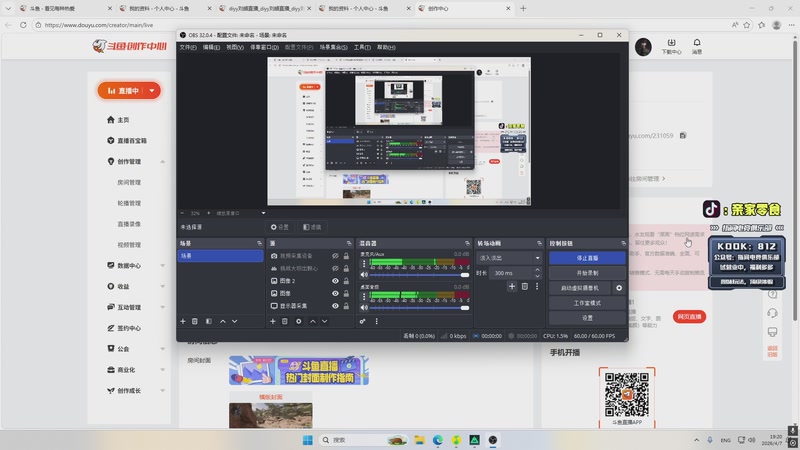This screenshot has height=450, width=800.
Task: Open dropdown arrow on orange live button
Action: 152,91
